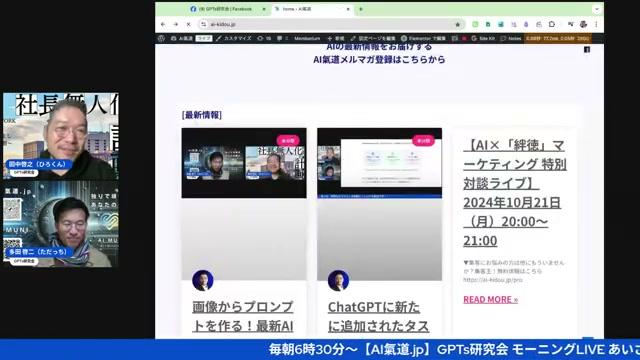
Task: Go forward with the browser forward arrow
Action: pos(176,24)
